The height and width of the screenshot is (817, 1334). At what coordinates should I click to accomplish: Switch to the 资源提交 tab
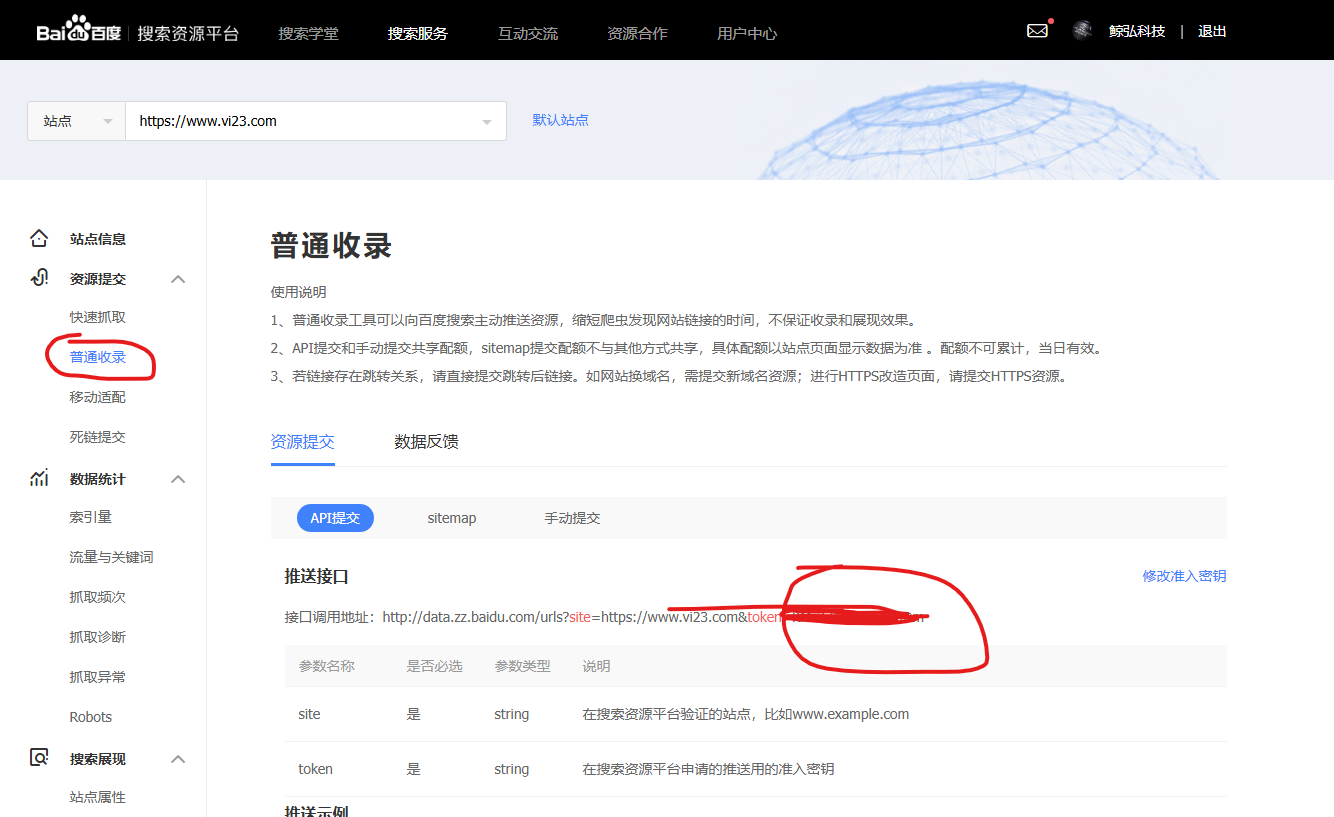click(x=302, y=442)
